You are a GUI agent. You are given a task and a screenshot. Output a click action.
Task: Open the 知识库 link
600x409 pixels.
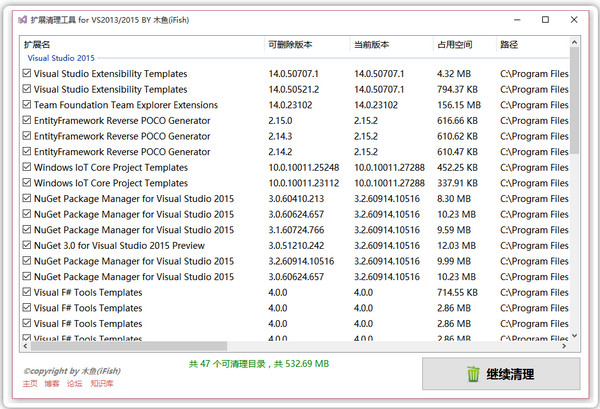tap(101, 384)
